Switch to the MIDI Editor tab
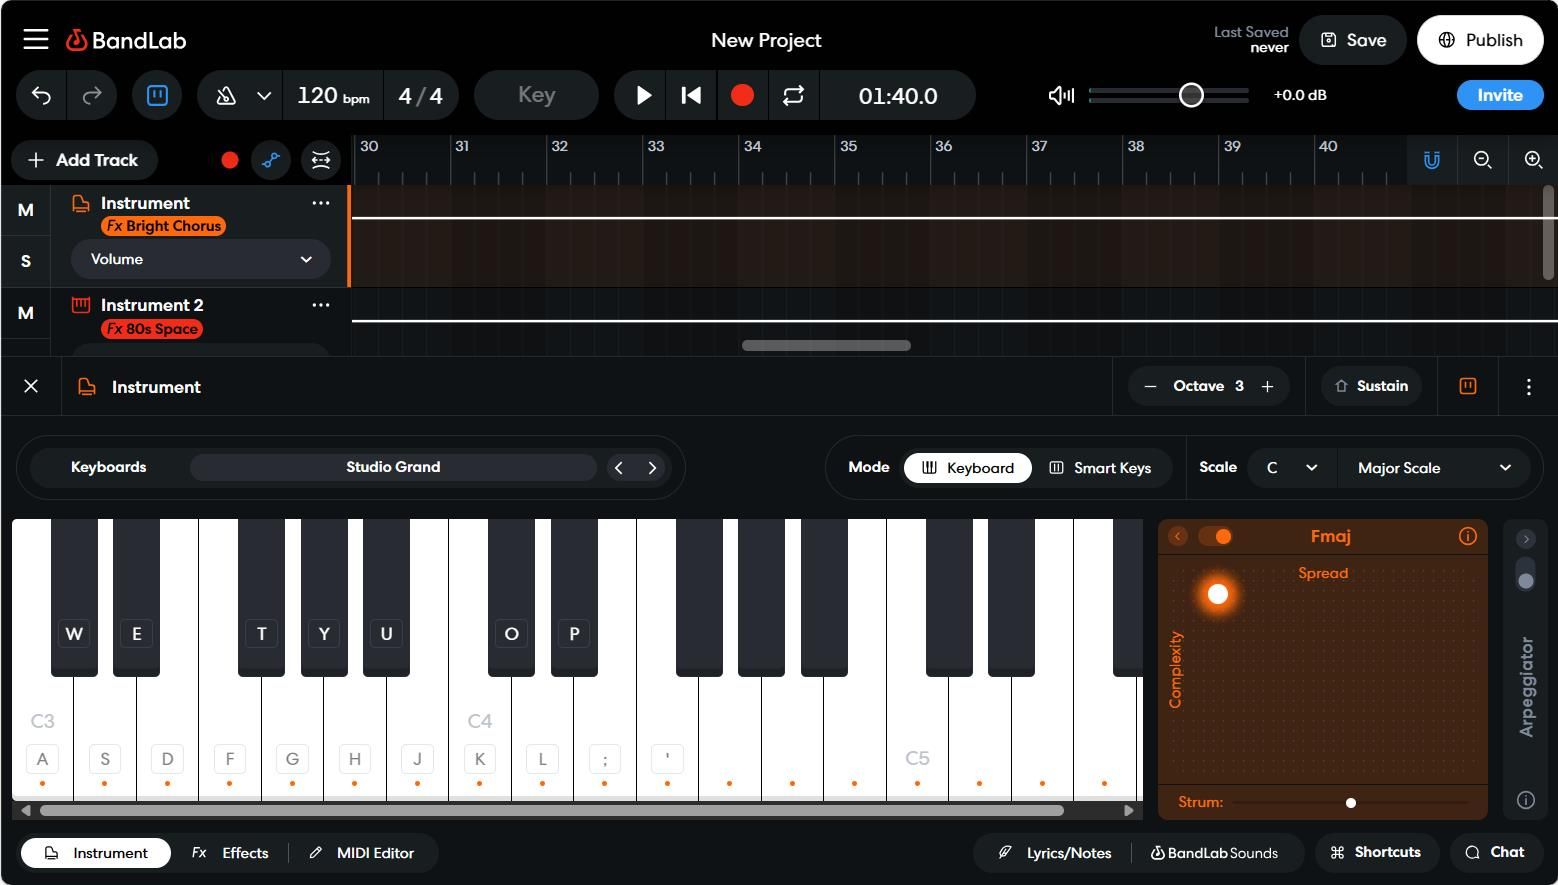Viewport: 1558px width, 885px height. [363, 853]
